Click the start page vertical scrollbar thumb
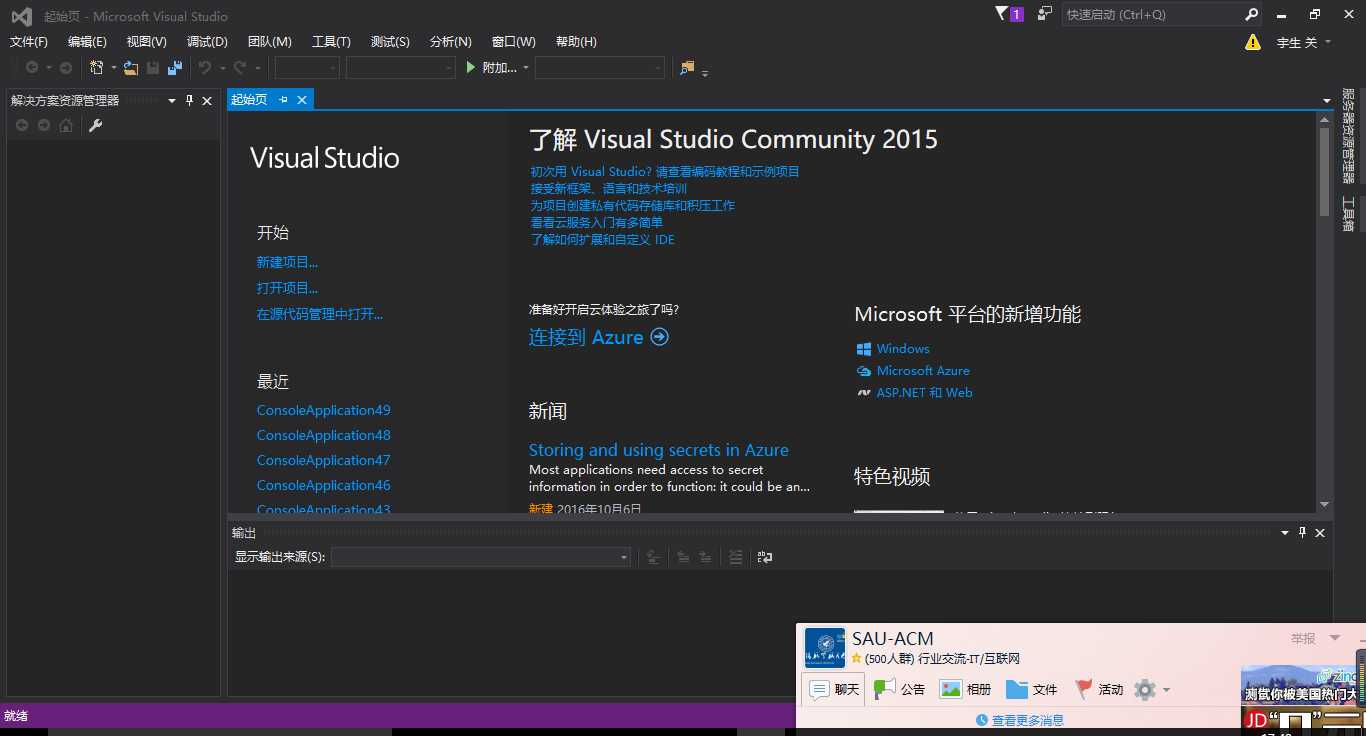The image size is (1366, 736). point(1325,170)
